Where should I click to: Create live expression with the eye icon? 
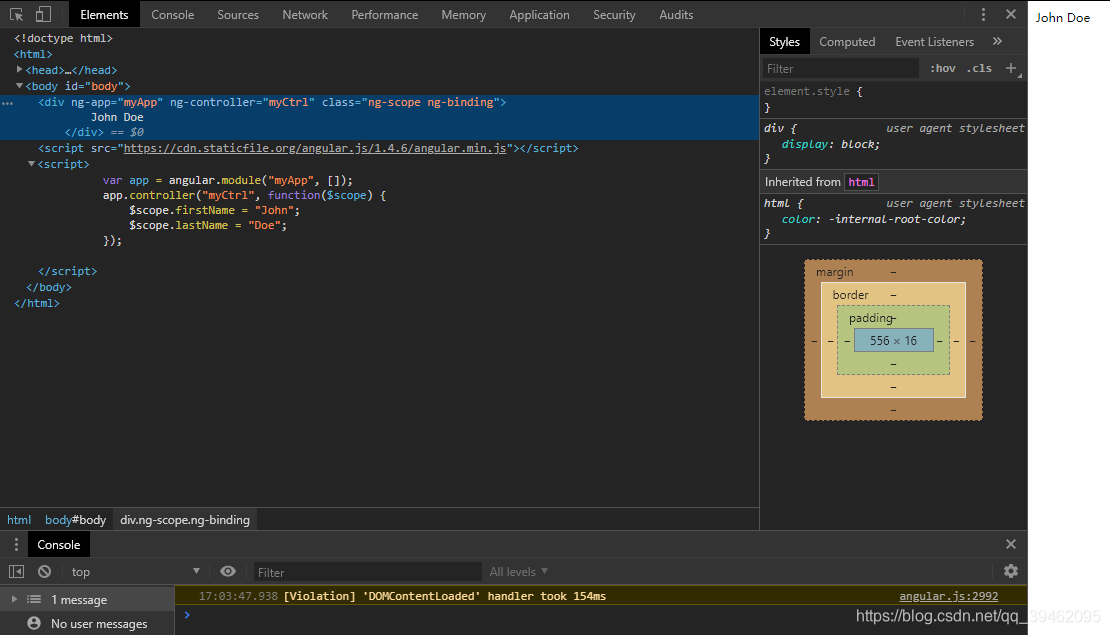click(228, 571)
